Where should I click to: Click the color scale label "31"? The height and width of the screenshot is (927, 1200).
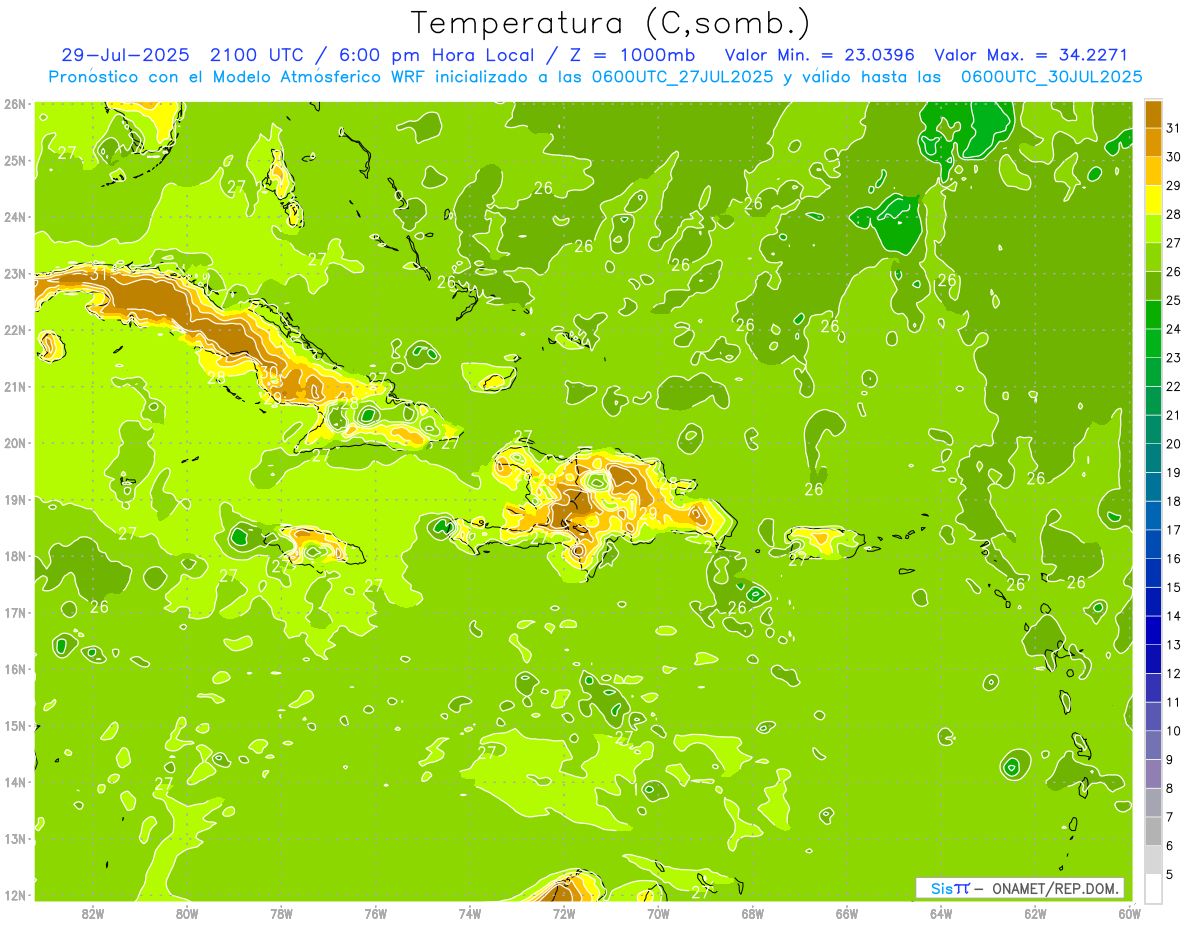[x=1173, y=128]
